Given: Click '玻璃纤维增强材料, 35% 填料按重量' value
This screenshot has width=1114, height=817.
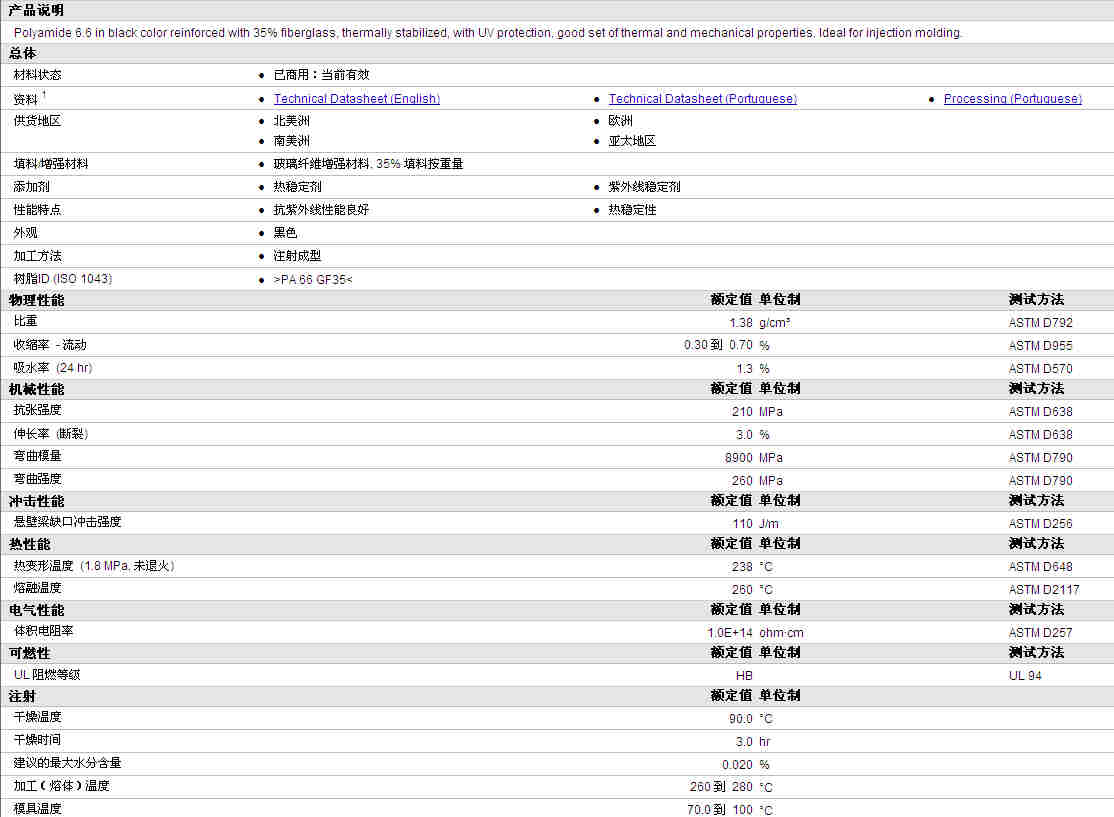Looking at the screenshot, I should [x=368, y=164].
